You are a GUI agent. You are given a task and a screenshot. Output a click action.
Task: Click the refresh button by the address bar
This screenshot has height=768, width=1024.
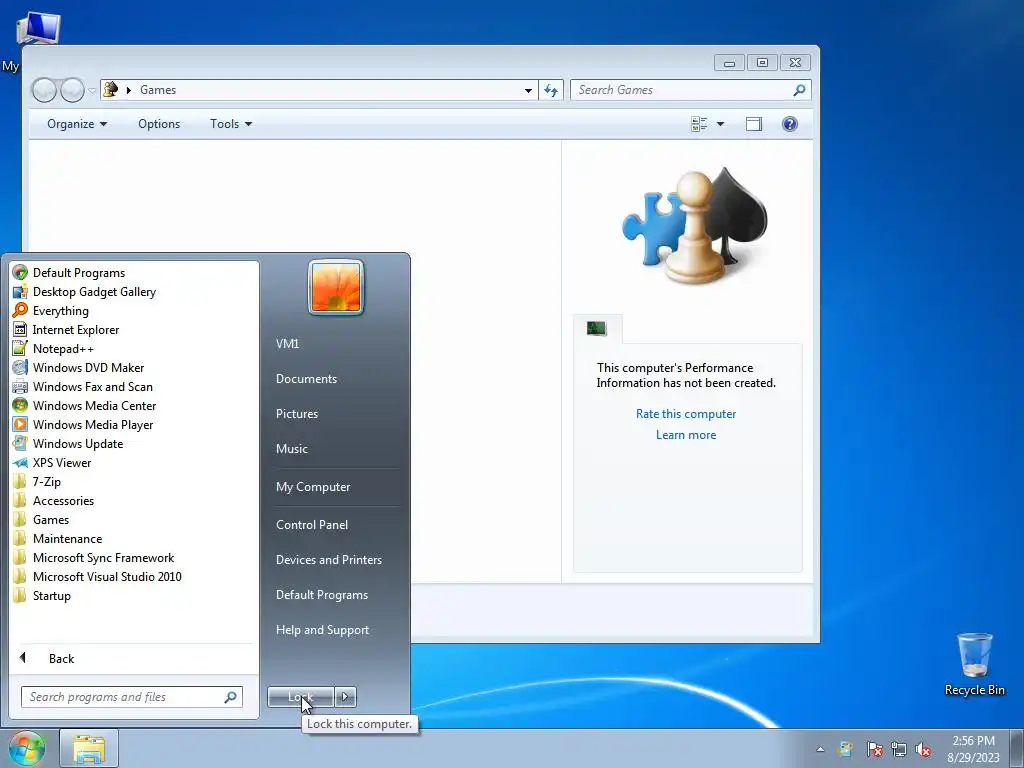[x=551, y=90]
